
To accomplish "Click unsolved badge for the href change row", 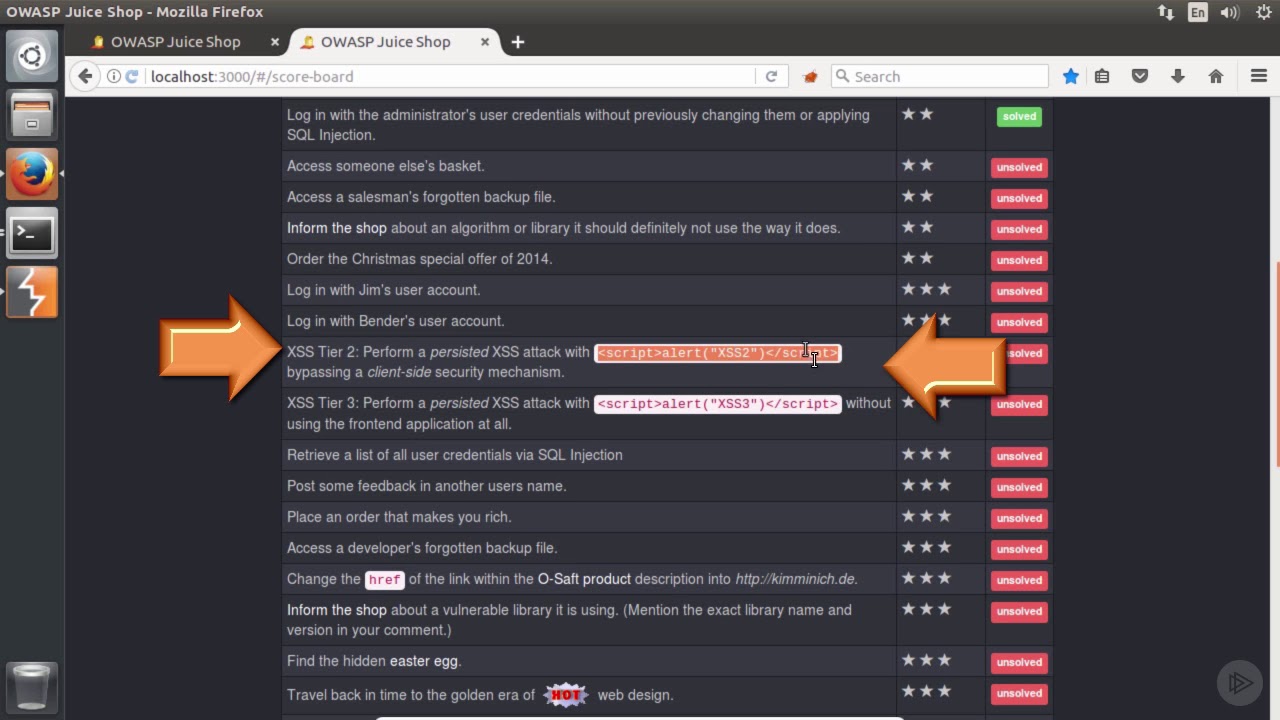I will pos(1019,580).
